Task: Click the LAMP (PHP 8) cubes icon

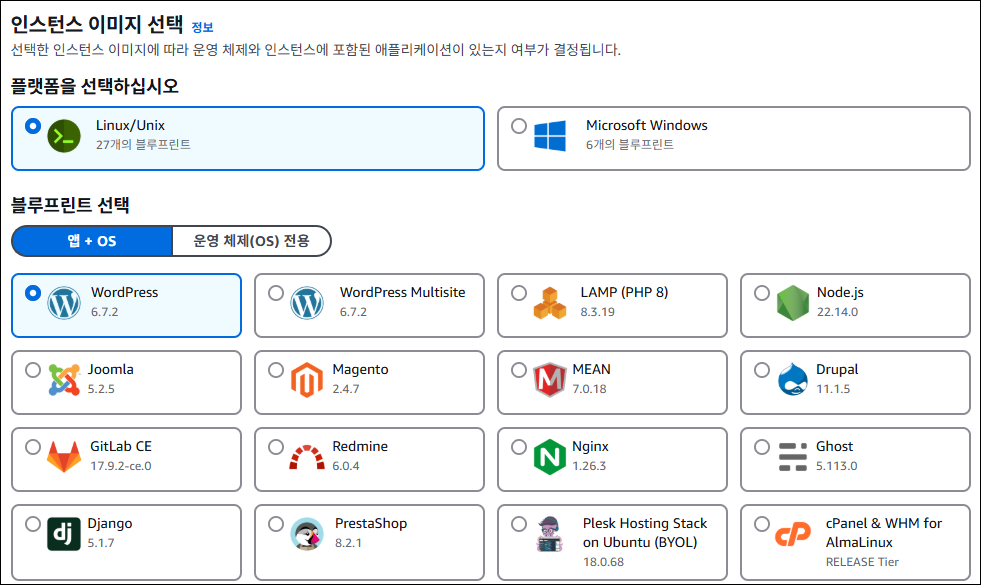Action: pos(550,303)
